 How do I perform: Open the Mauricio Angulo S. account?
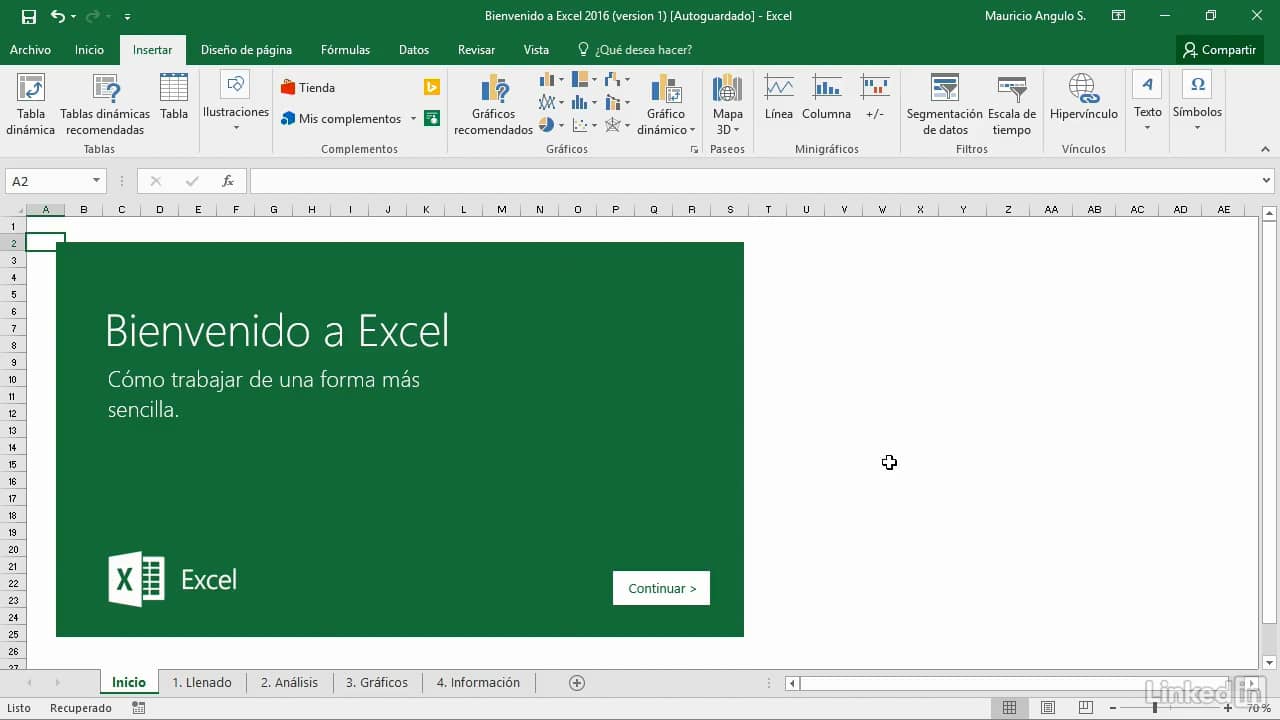click(x=1035, y=16)
